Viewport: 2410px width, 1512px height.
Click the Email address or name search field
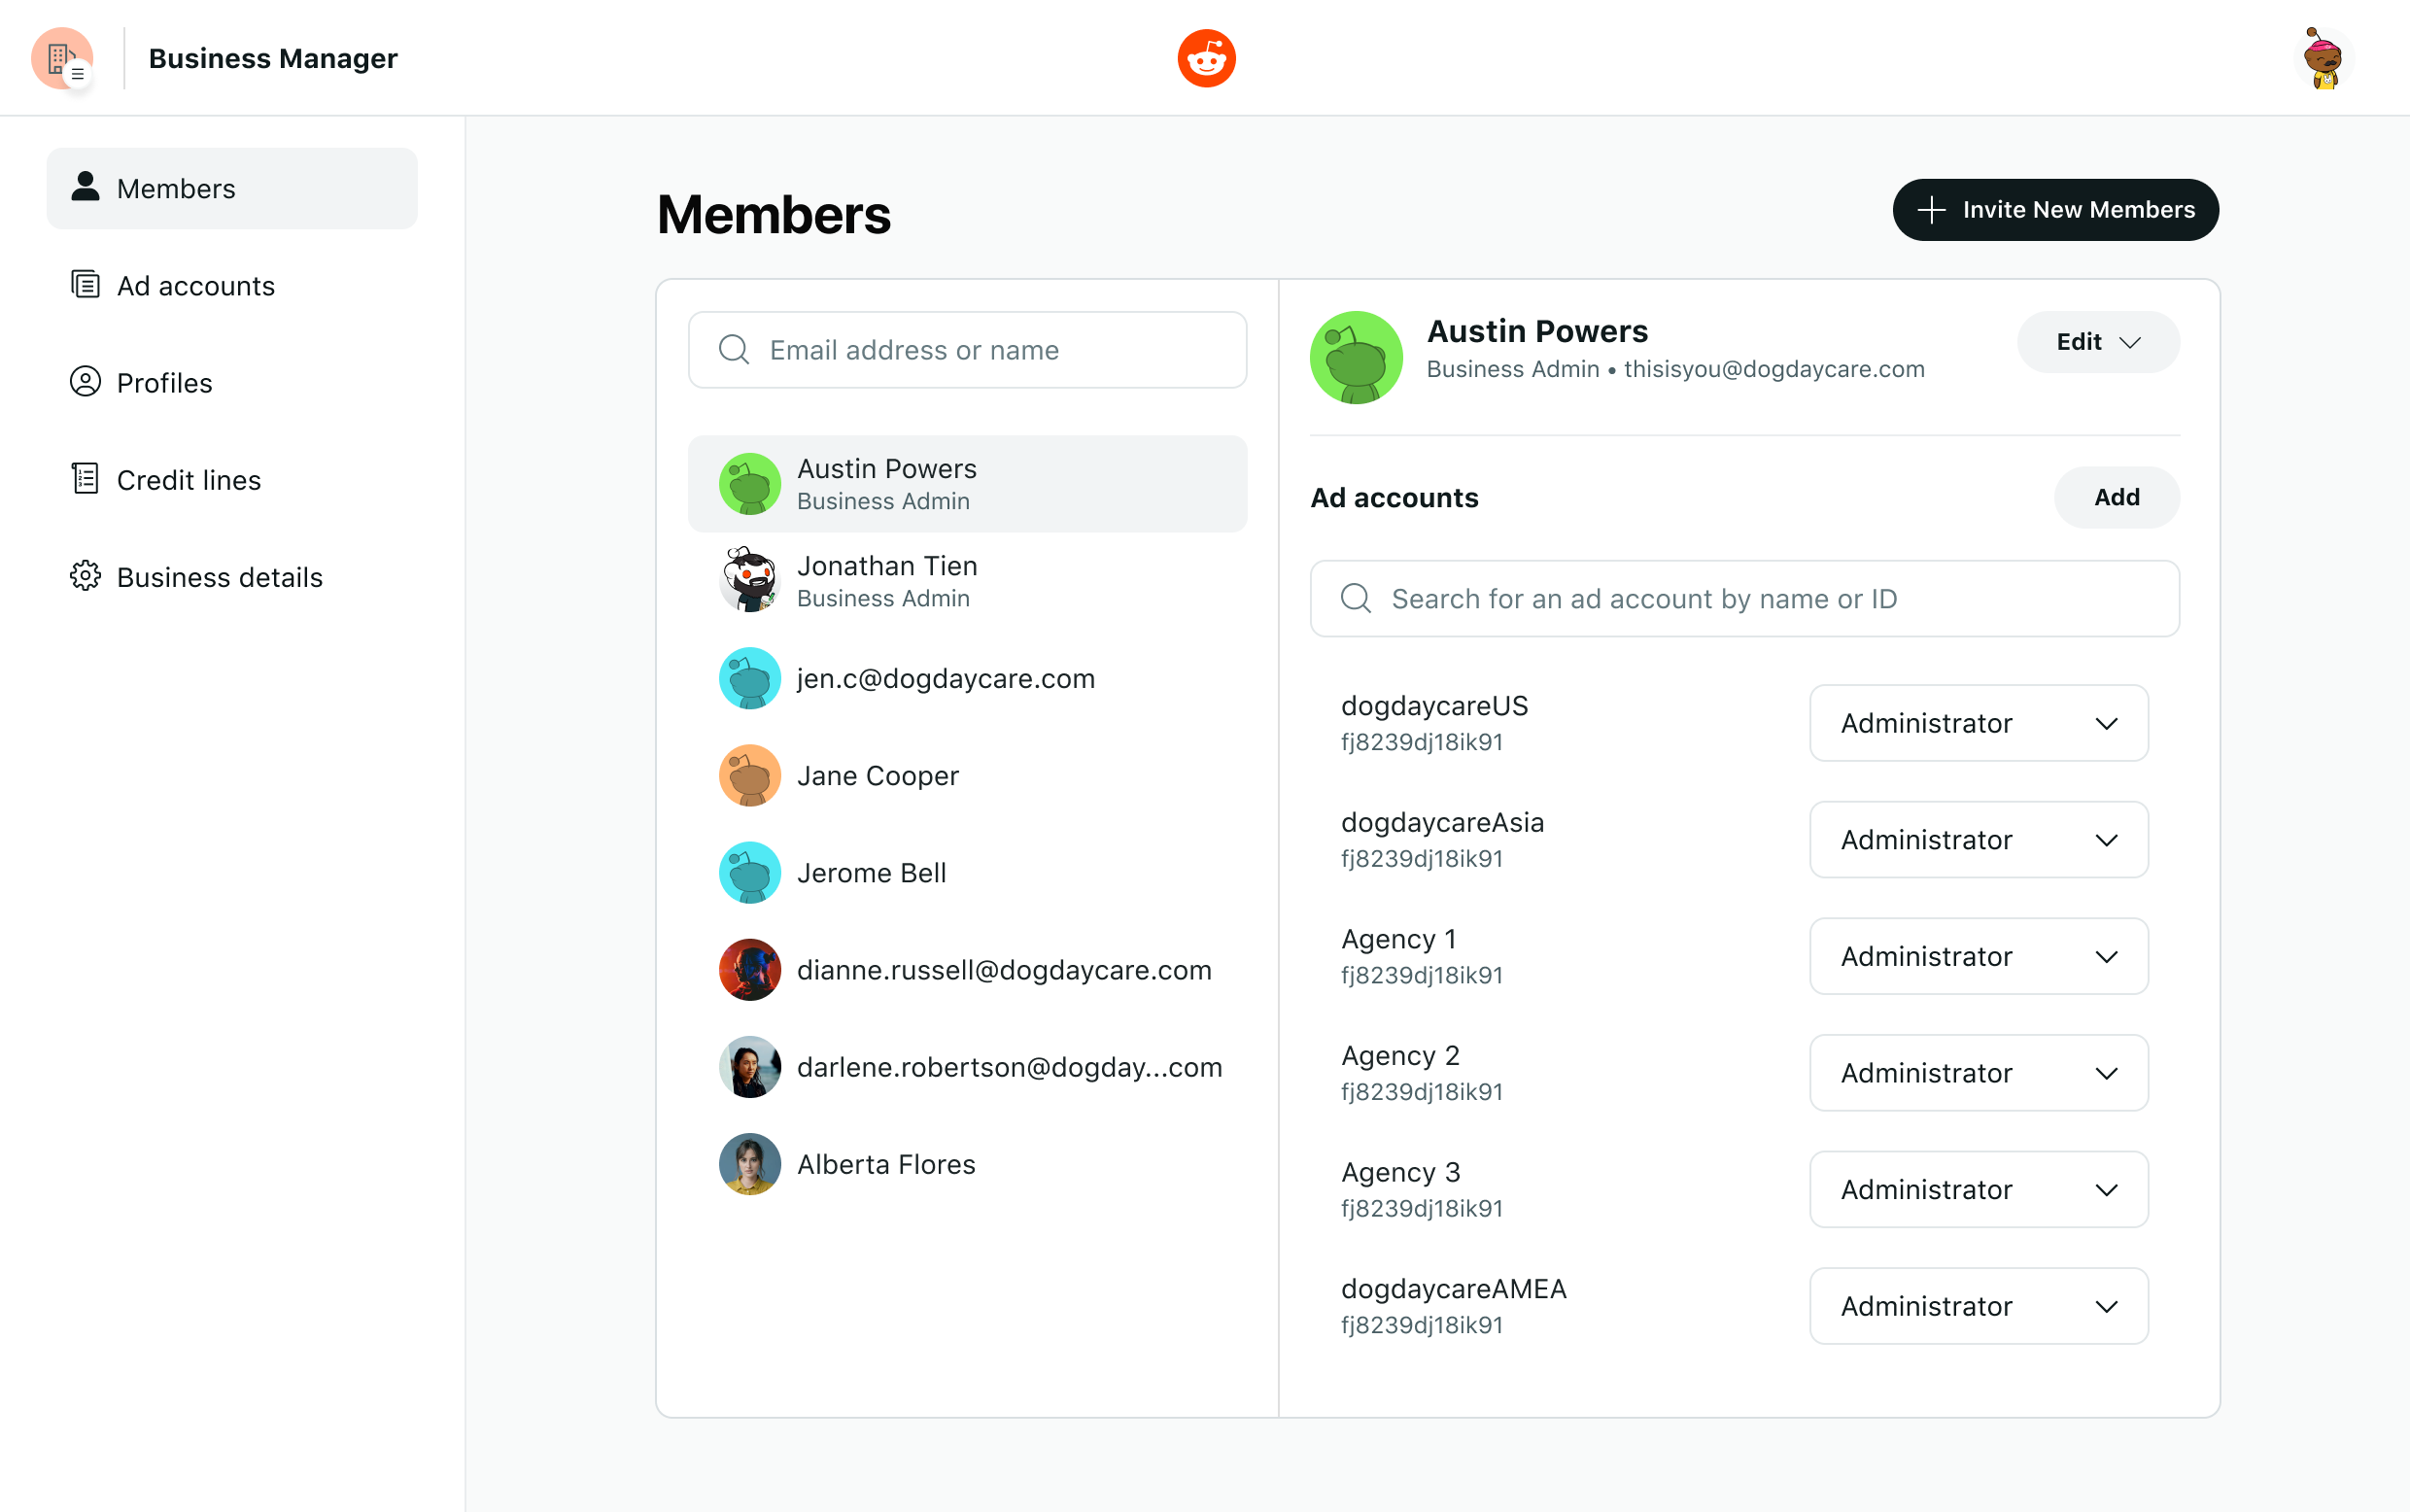pyautogui.click(x=967, y=350)
